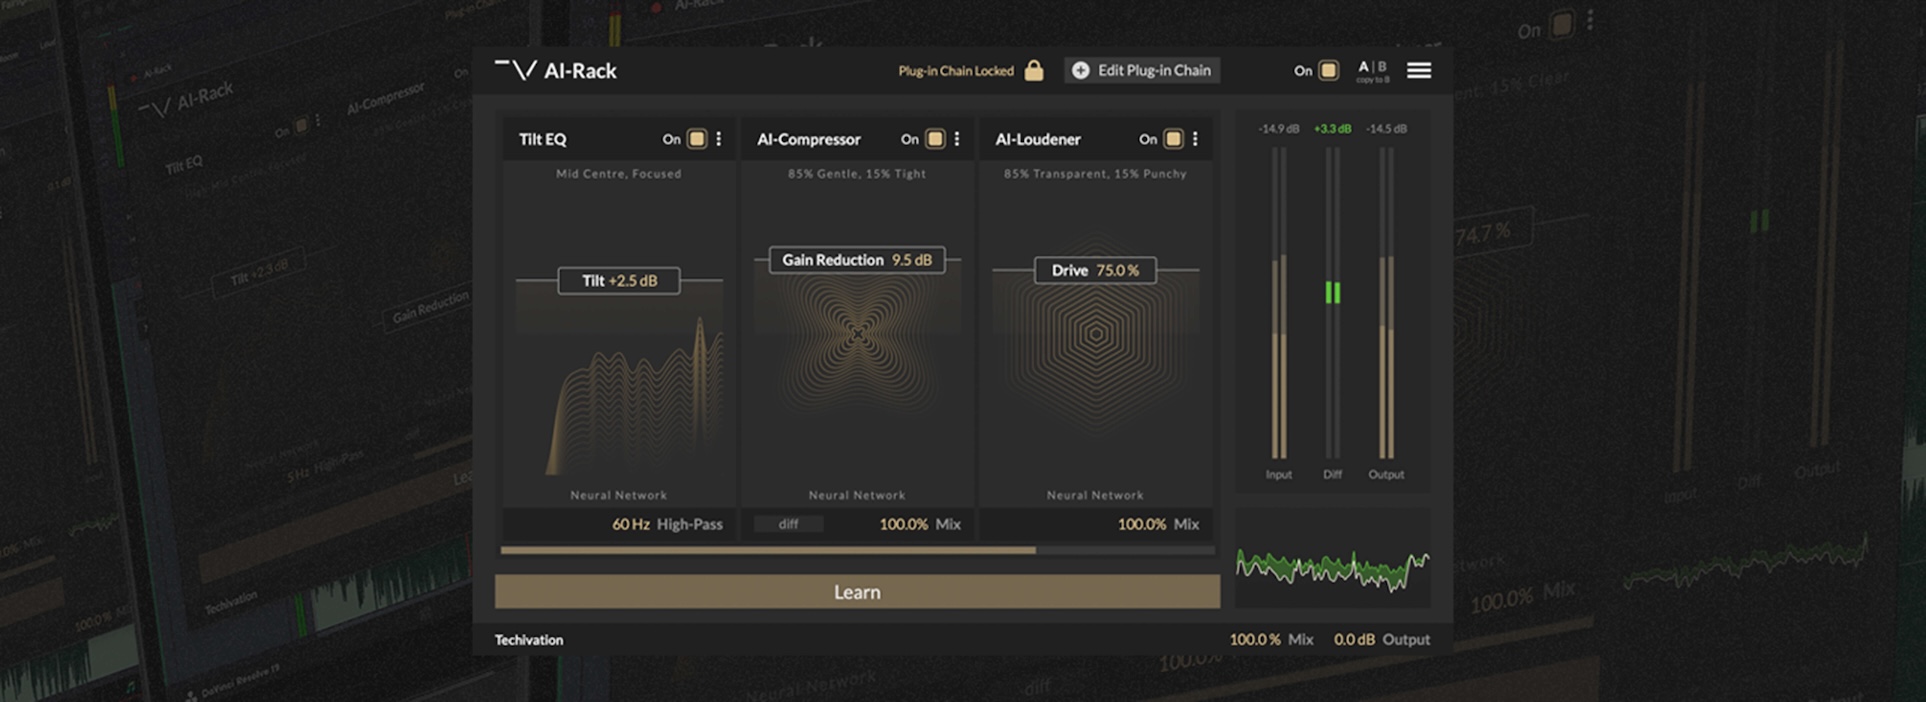Click the AI-Compressor diff button
Image resolution: width=1926 pixels, height=702 pixels.
click(x=788, y=524)
